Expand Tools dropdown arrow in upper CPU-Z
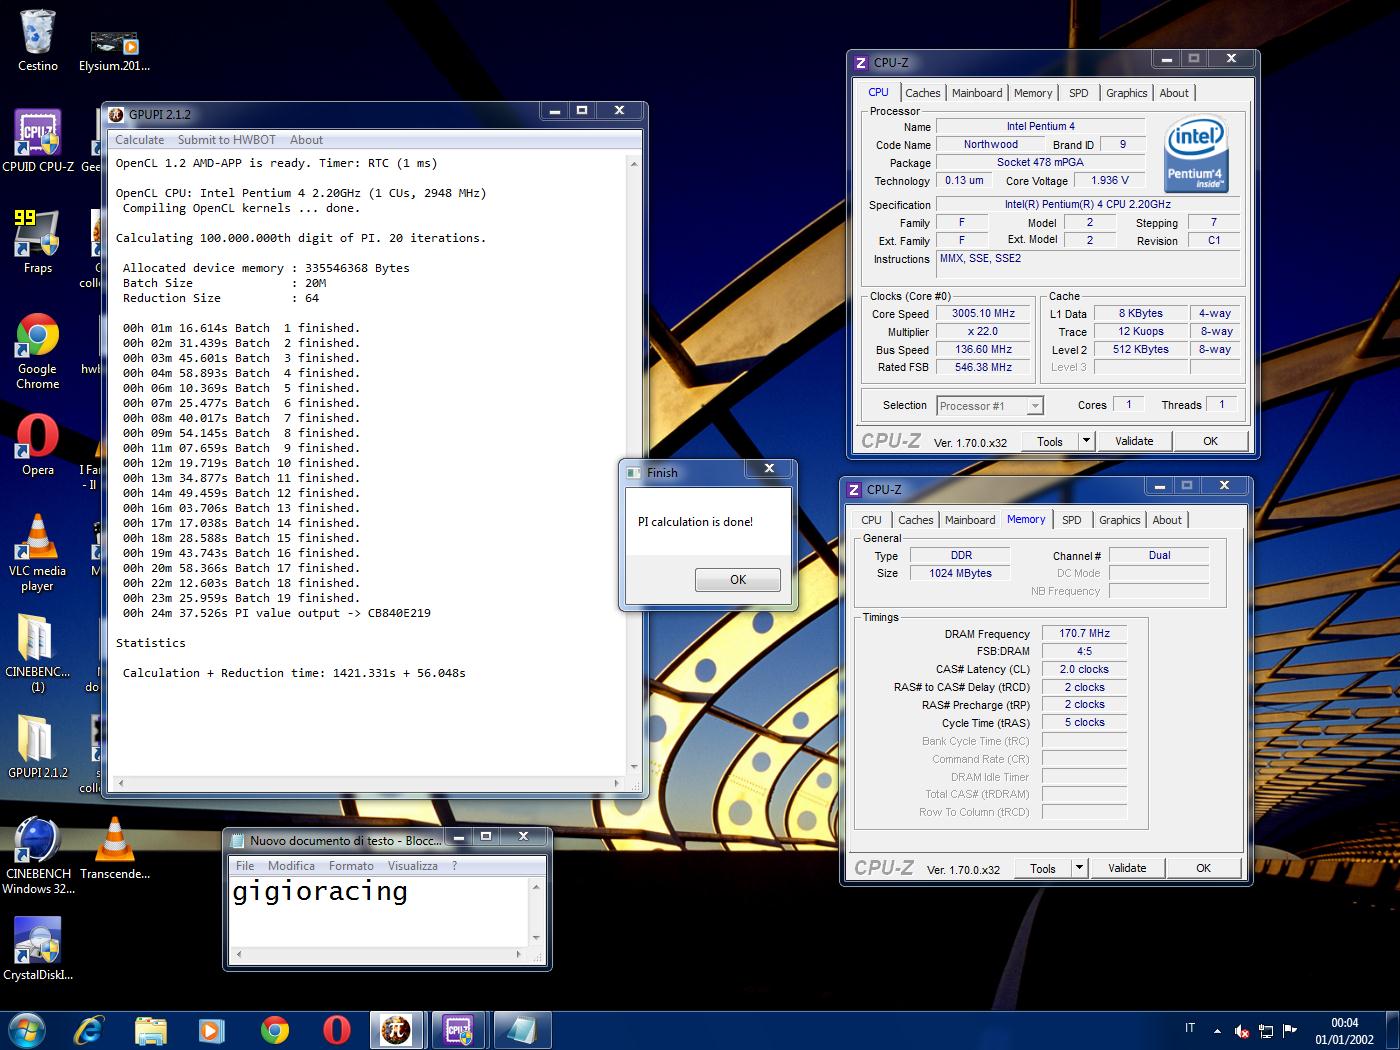The width and height of the screenshot is (1400, 1050). 1087,441
